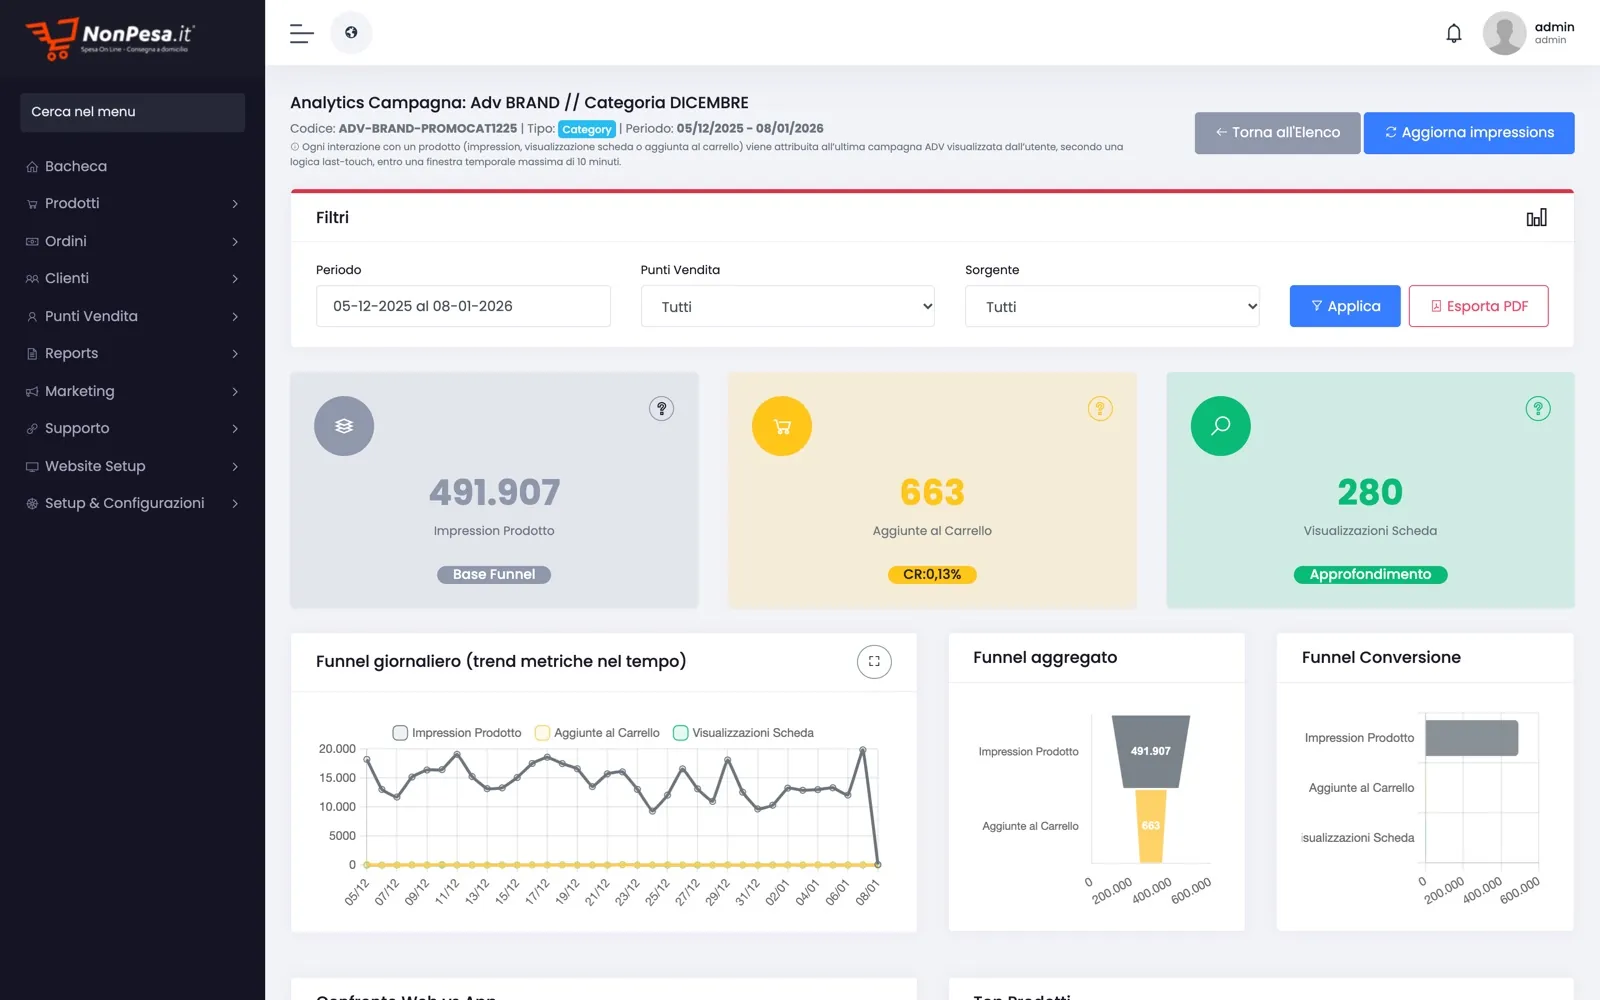Click the globe icon in top bar
Viewport: 1600px width, 1000px height.
(351, 33)
